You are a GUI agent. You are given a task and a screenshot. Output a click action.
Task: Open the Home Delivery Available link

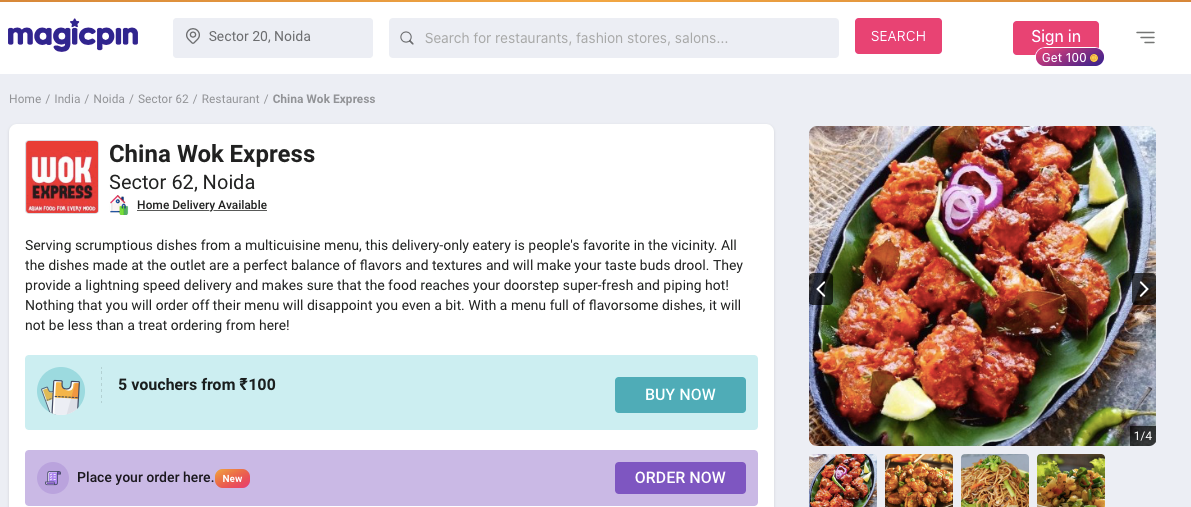[x=201, y=205]
